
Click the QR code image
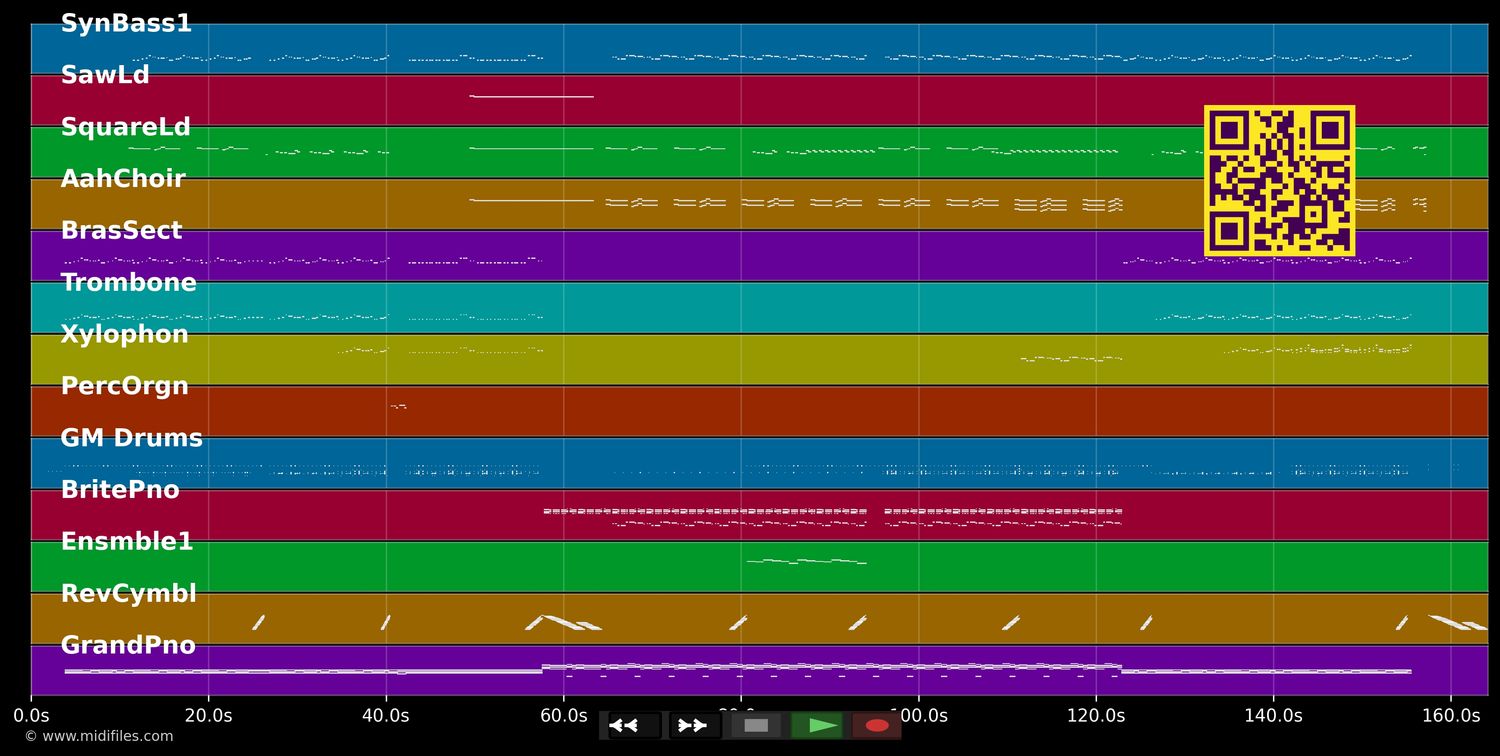tap(1280, 180)
